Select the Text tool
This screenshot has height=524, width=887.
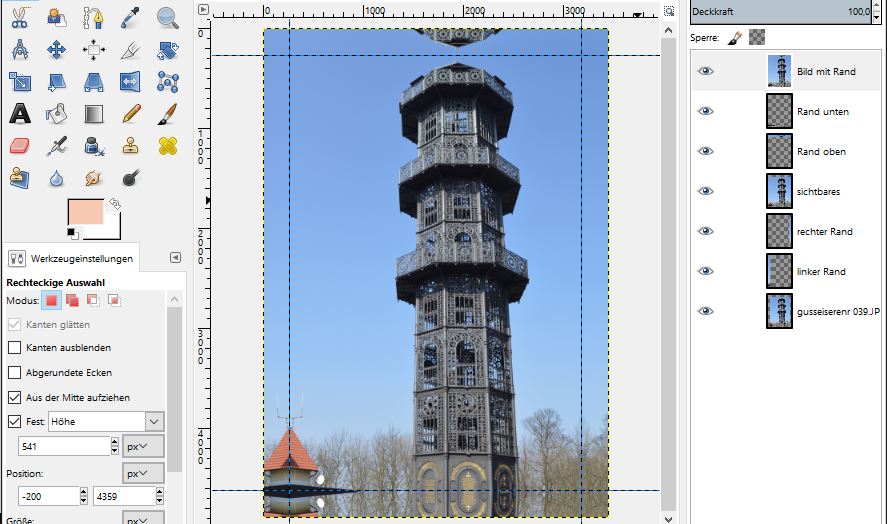coord(19,113)
